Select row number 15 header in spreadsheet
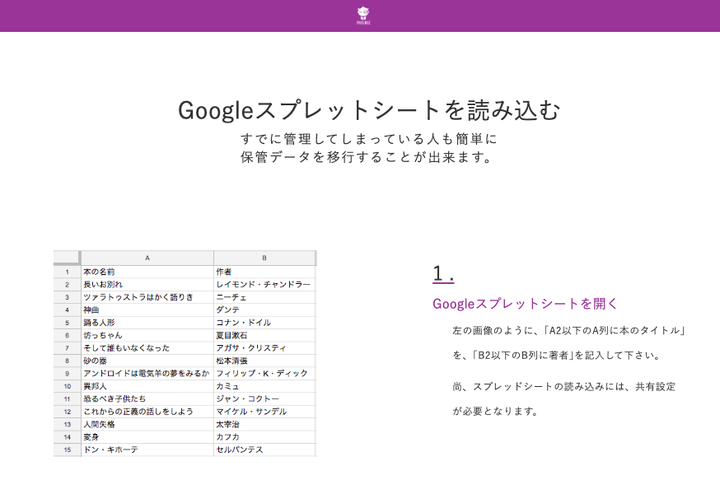 pos(67,450)
